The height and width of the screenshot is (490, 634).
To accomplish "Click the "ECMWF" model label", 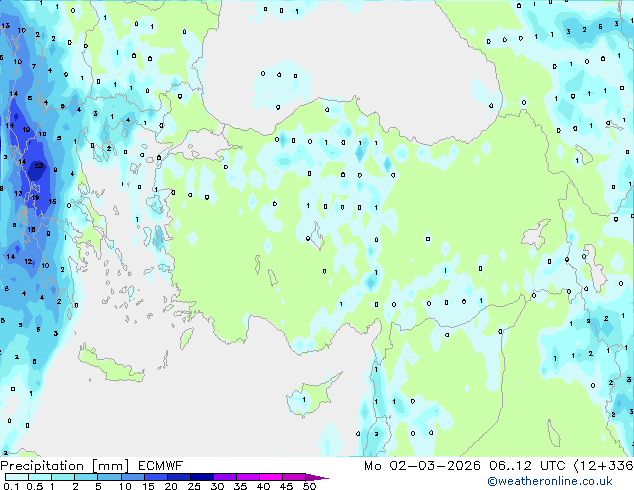I will pyautogui.click(x=161, y=466).
